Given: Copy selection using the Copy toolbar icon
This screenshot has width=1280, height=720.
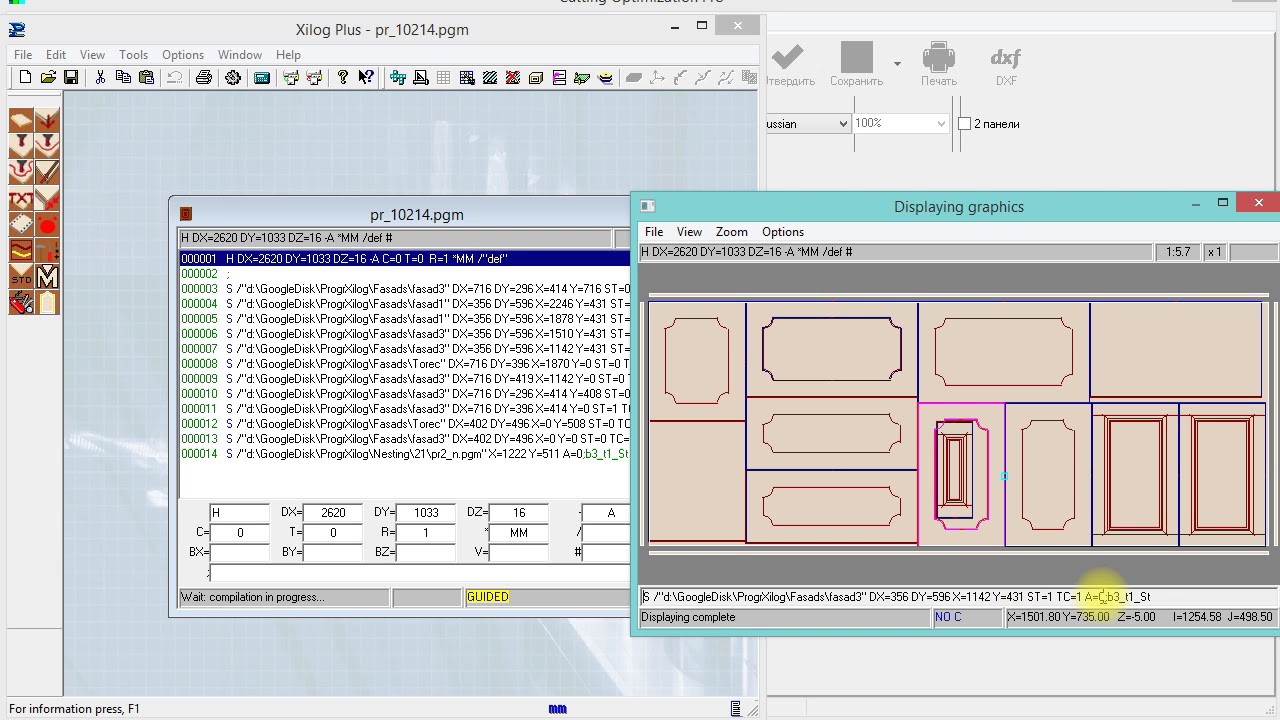Looking at the screenshot, I should 123,77.
